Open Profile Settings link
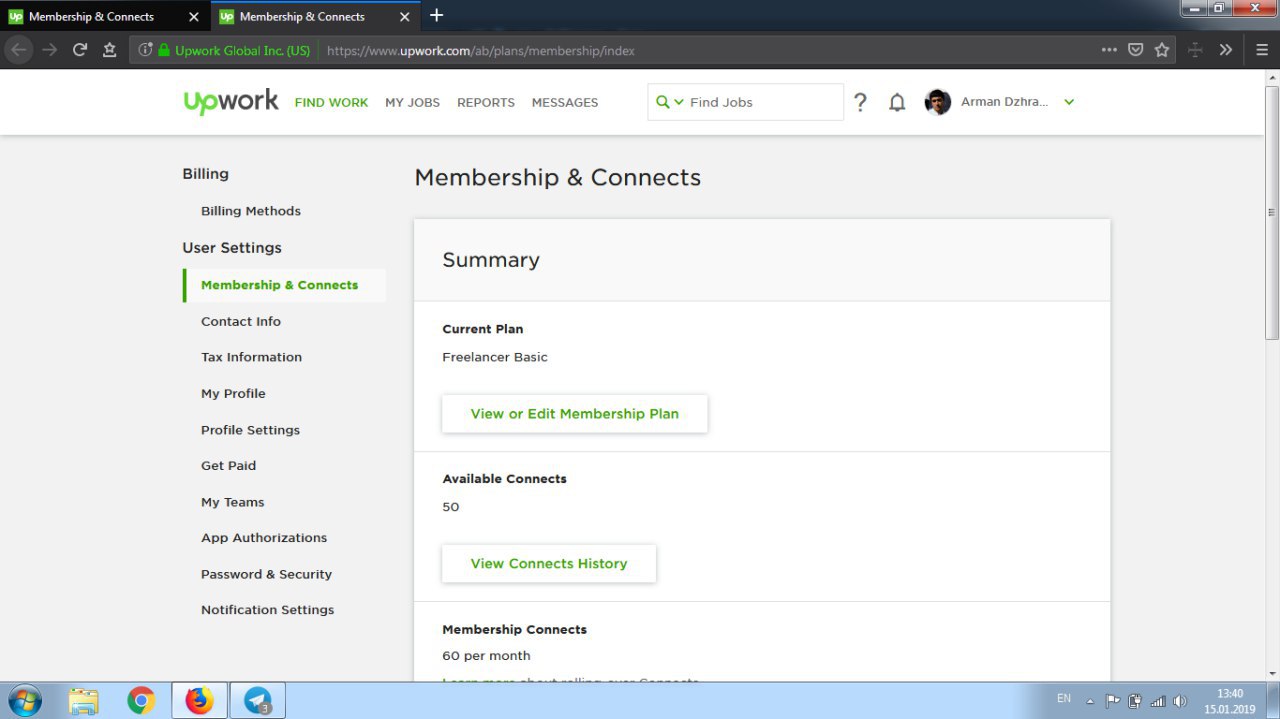1280x719 pixels. click(x=250, y=430)
